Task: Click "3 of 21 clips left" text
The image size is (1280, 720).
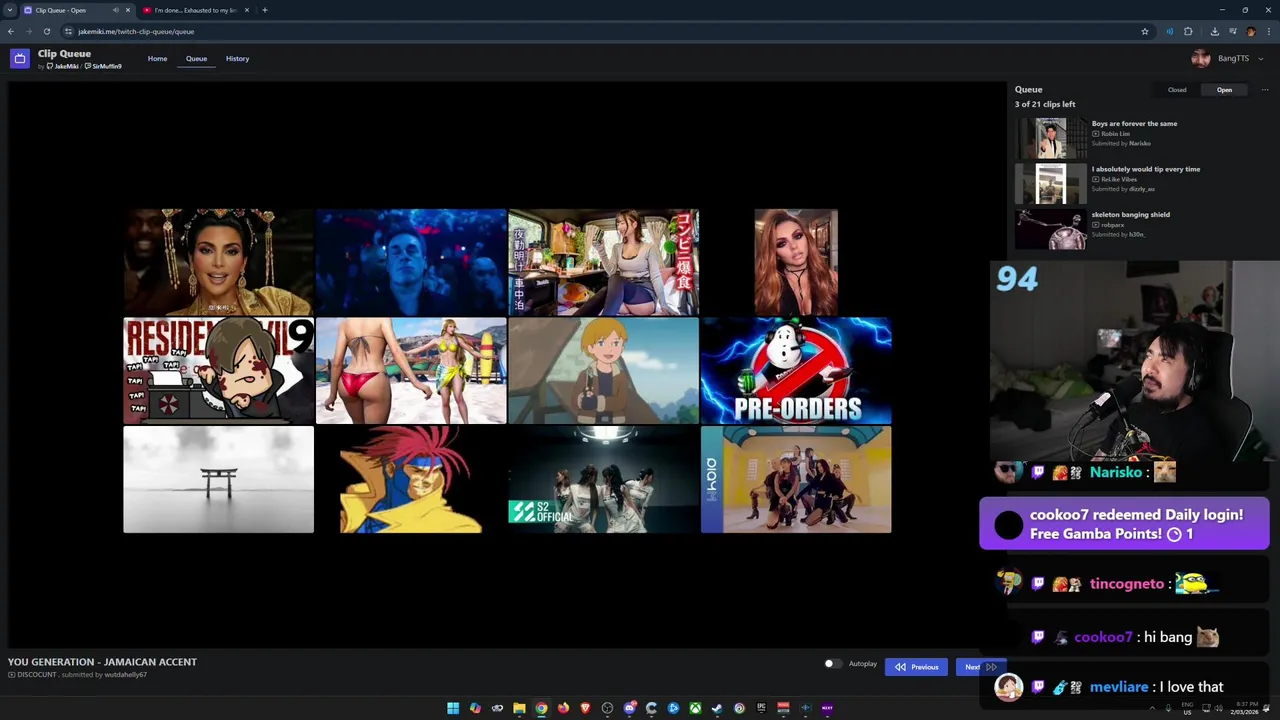Action: coord(1045,104)
